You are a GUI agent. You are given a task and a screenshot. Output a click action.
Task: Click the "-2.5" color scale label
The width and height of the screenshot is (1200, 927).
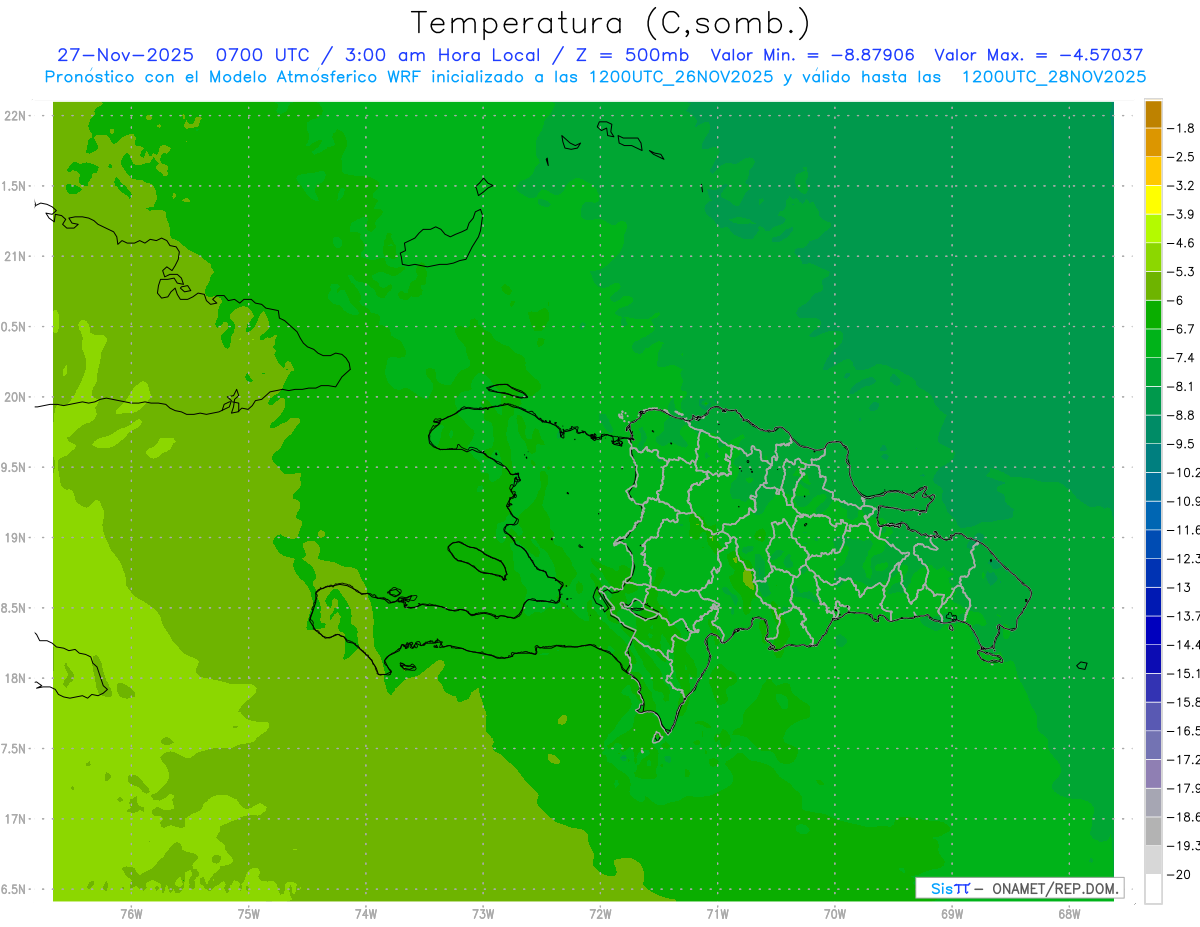click(x=1181, y=157)
